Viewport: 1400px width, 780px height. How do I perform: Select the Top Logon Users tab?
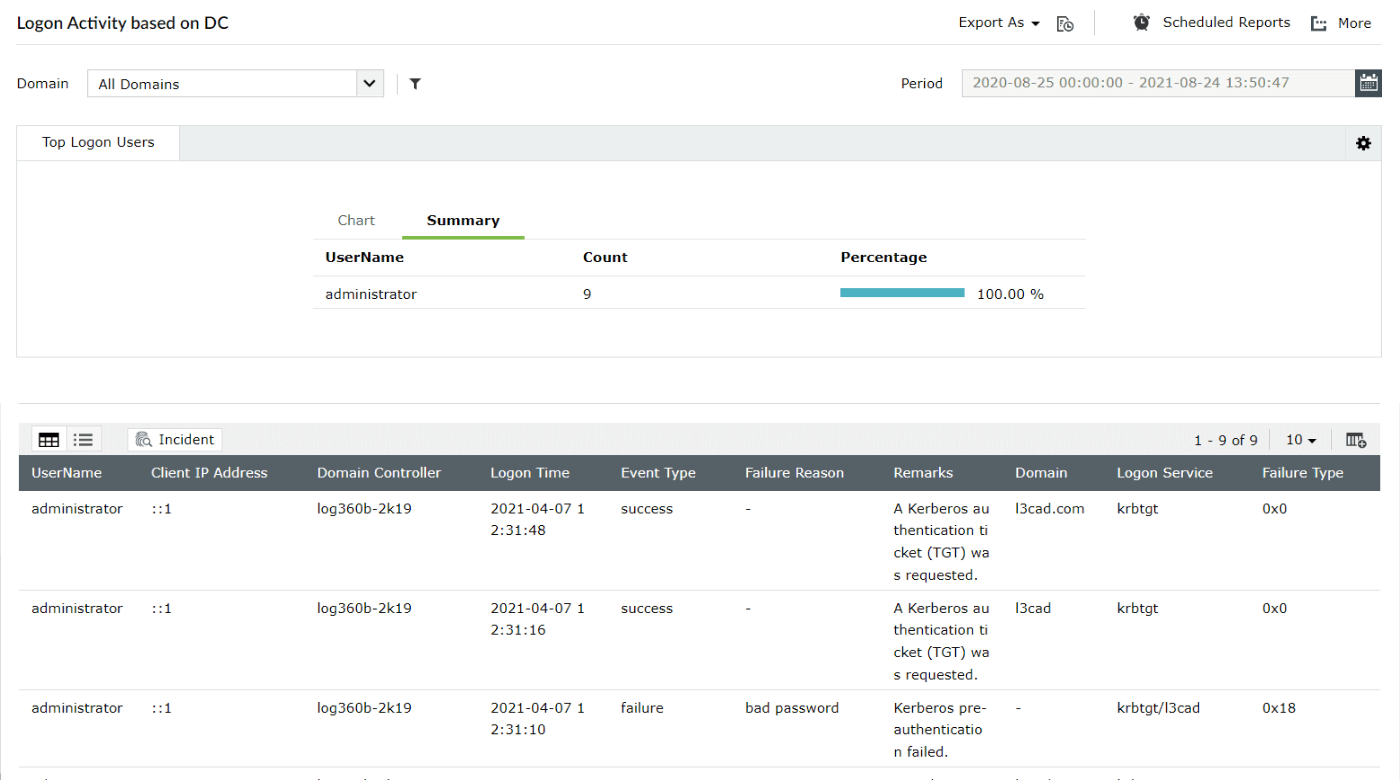tap(97, 142)
